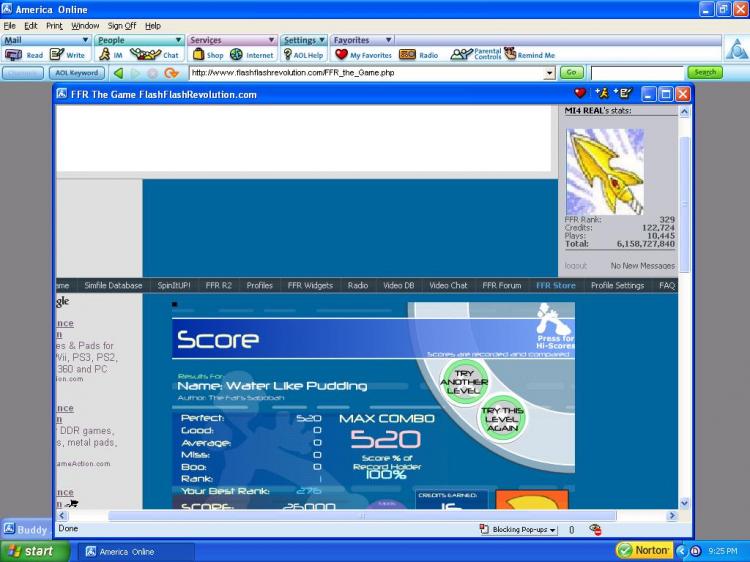Click the AOL Help question icon

click(287, 55)
